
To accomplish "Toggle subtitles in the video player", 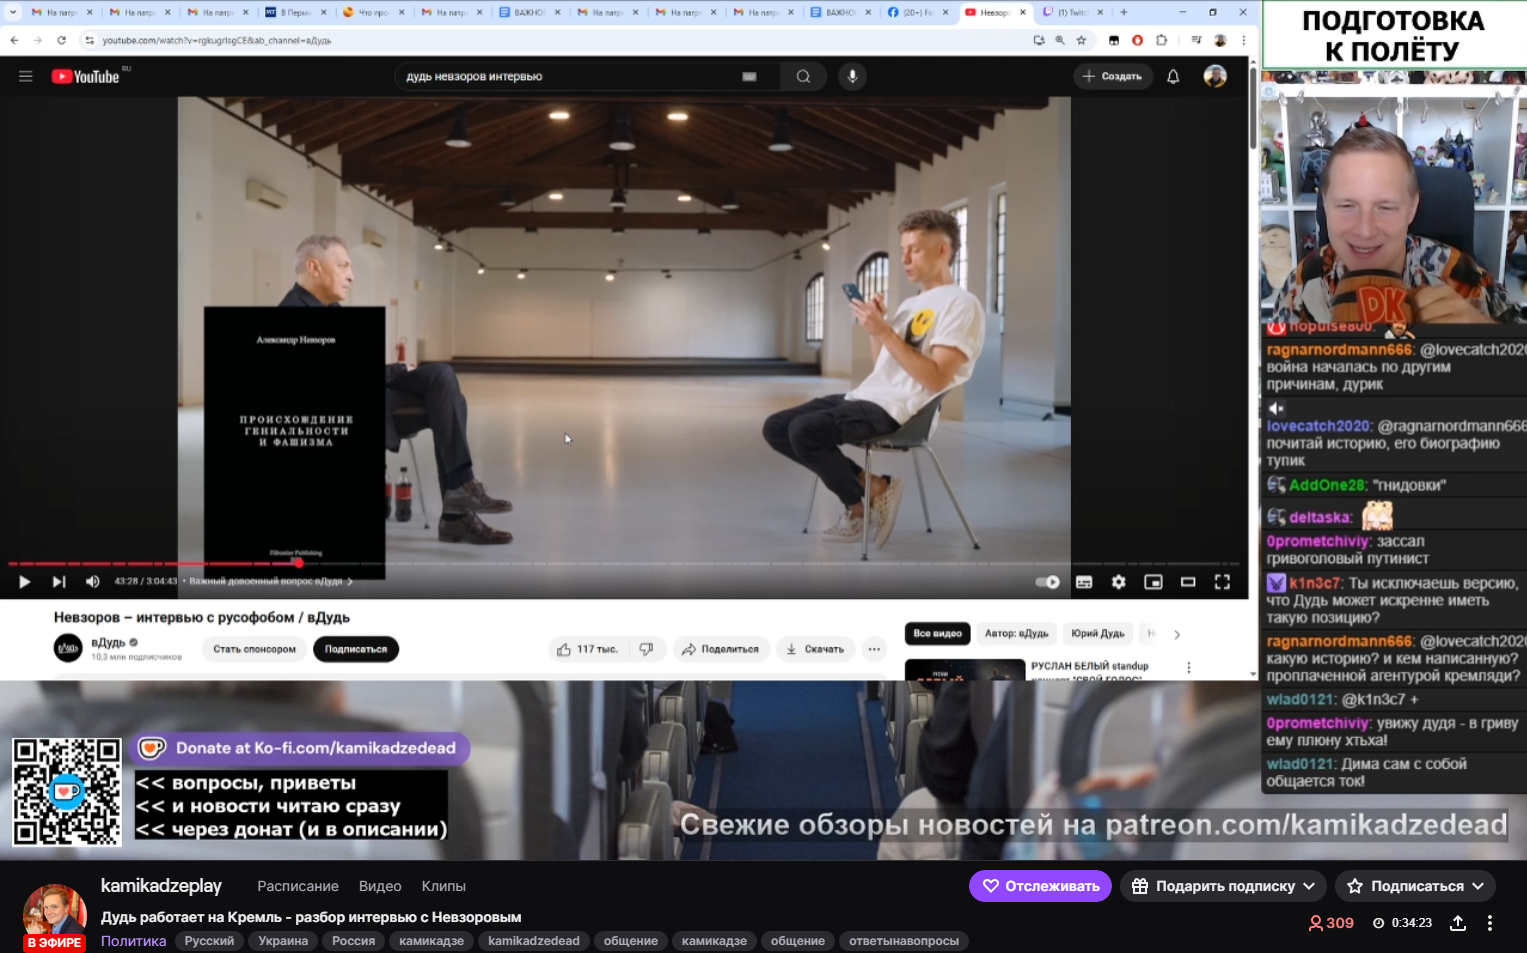I will pyautogui.click(x=1084, y=581).
